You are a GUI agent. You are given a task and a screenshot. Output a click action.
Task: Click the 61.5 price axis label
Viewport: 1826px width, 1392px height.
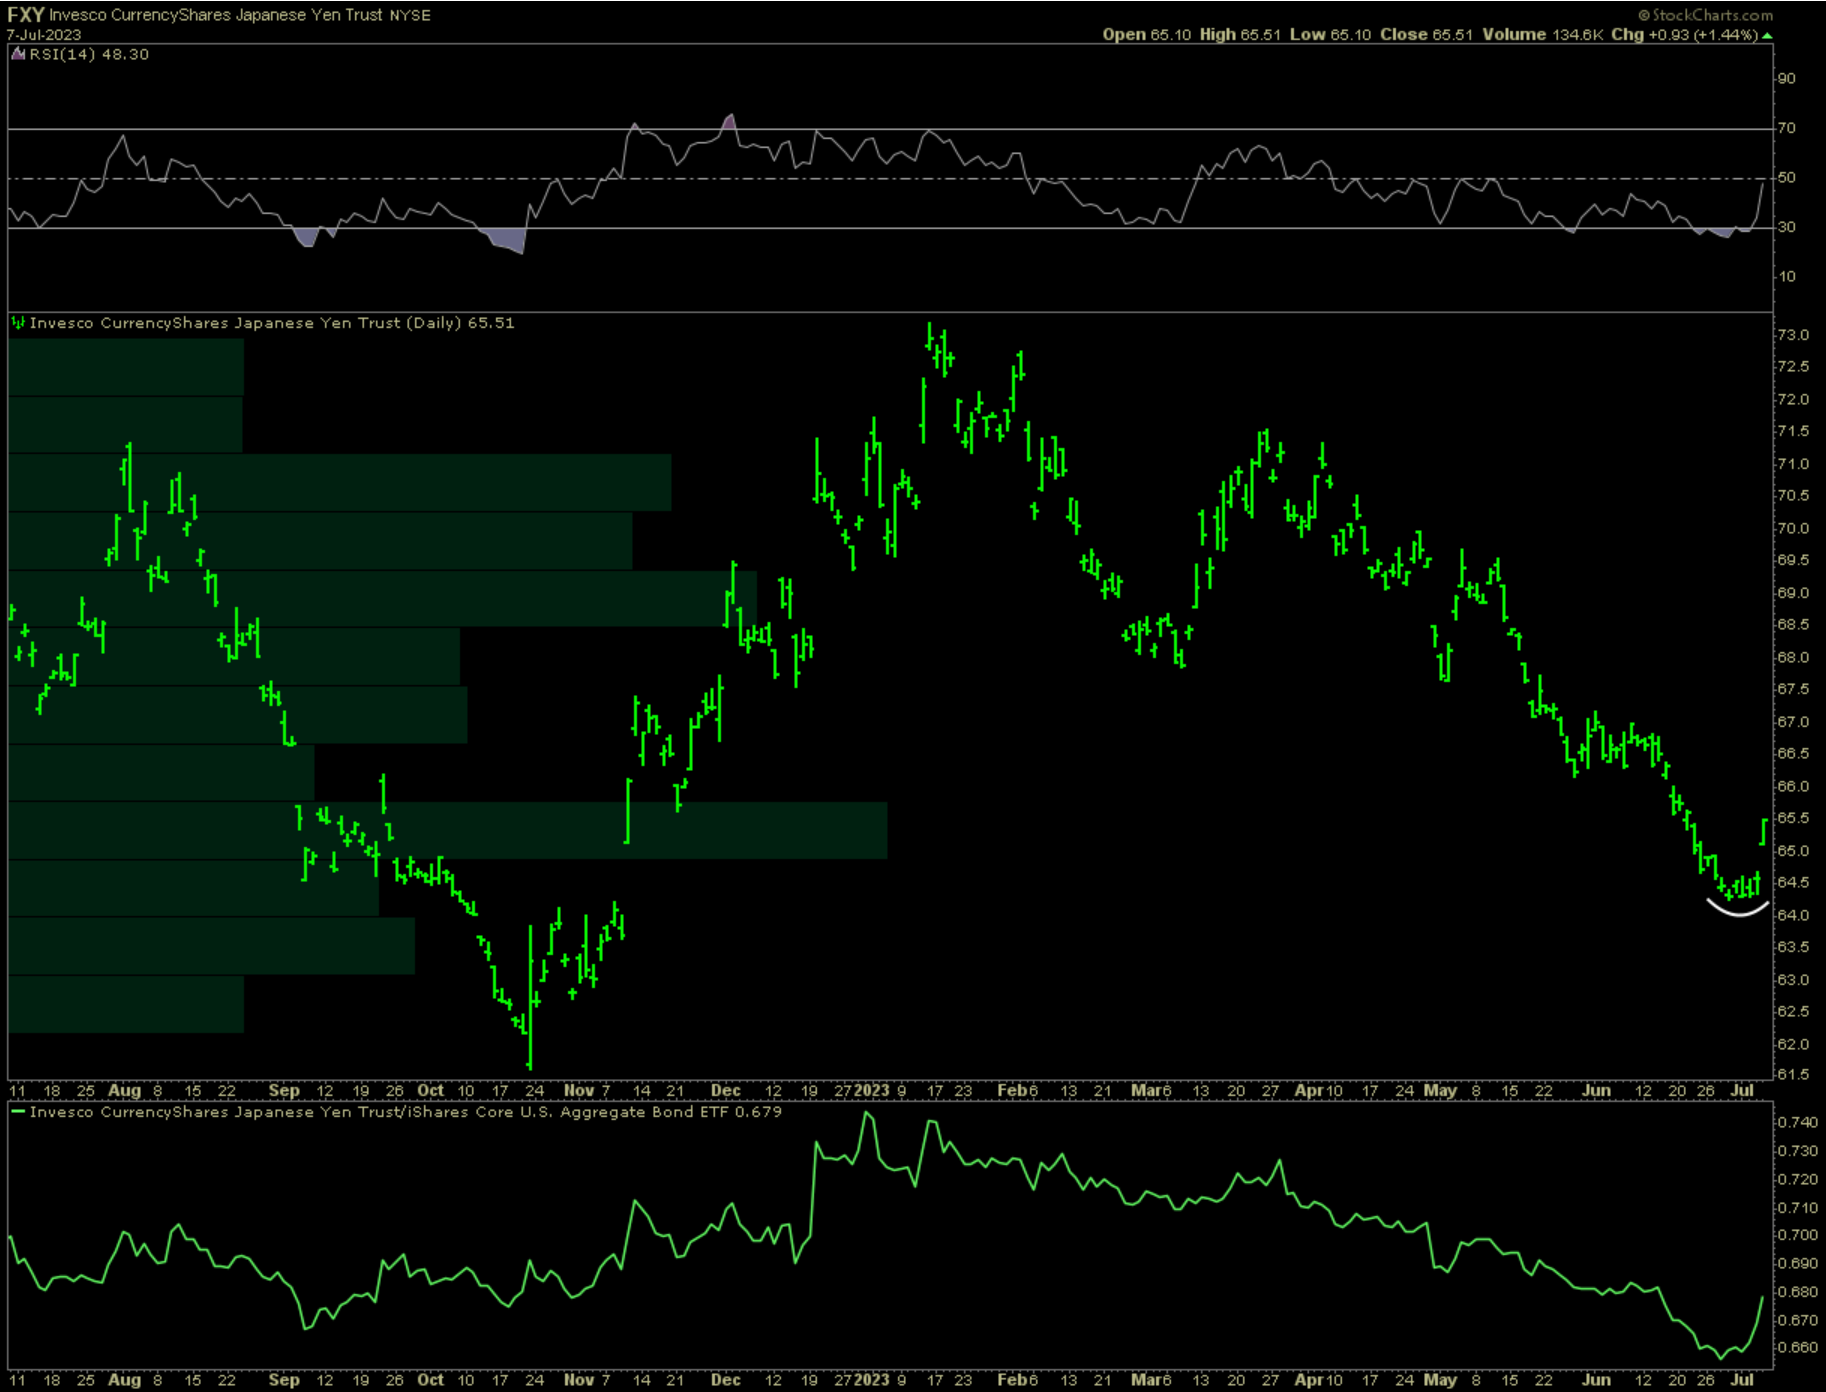coord(1793,1075)
